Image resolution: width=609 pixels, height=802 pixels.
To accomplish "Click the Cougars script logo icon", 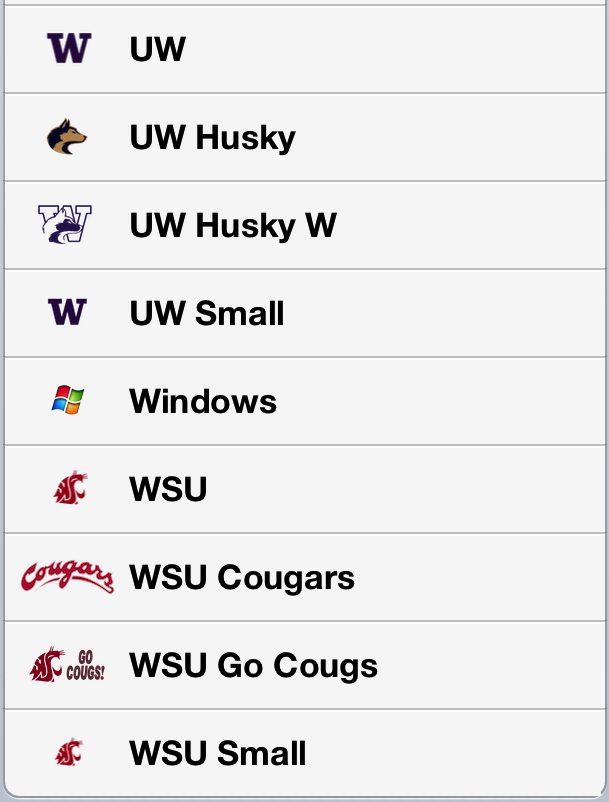I will (x=67, y=576).
